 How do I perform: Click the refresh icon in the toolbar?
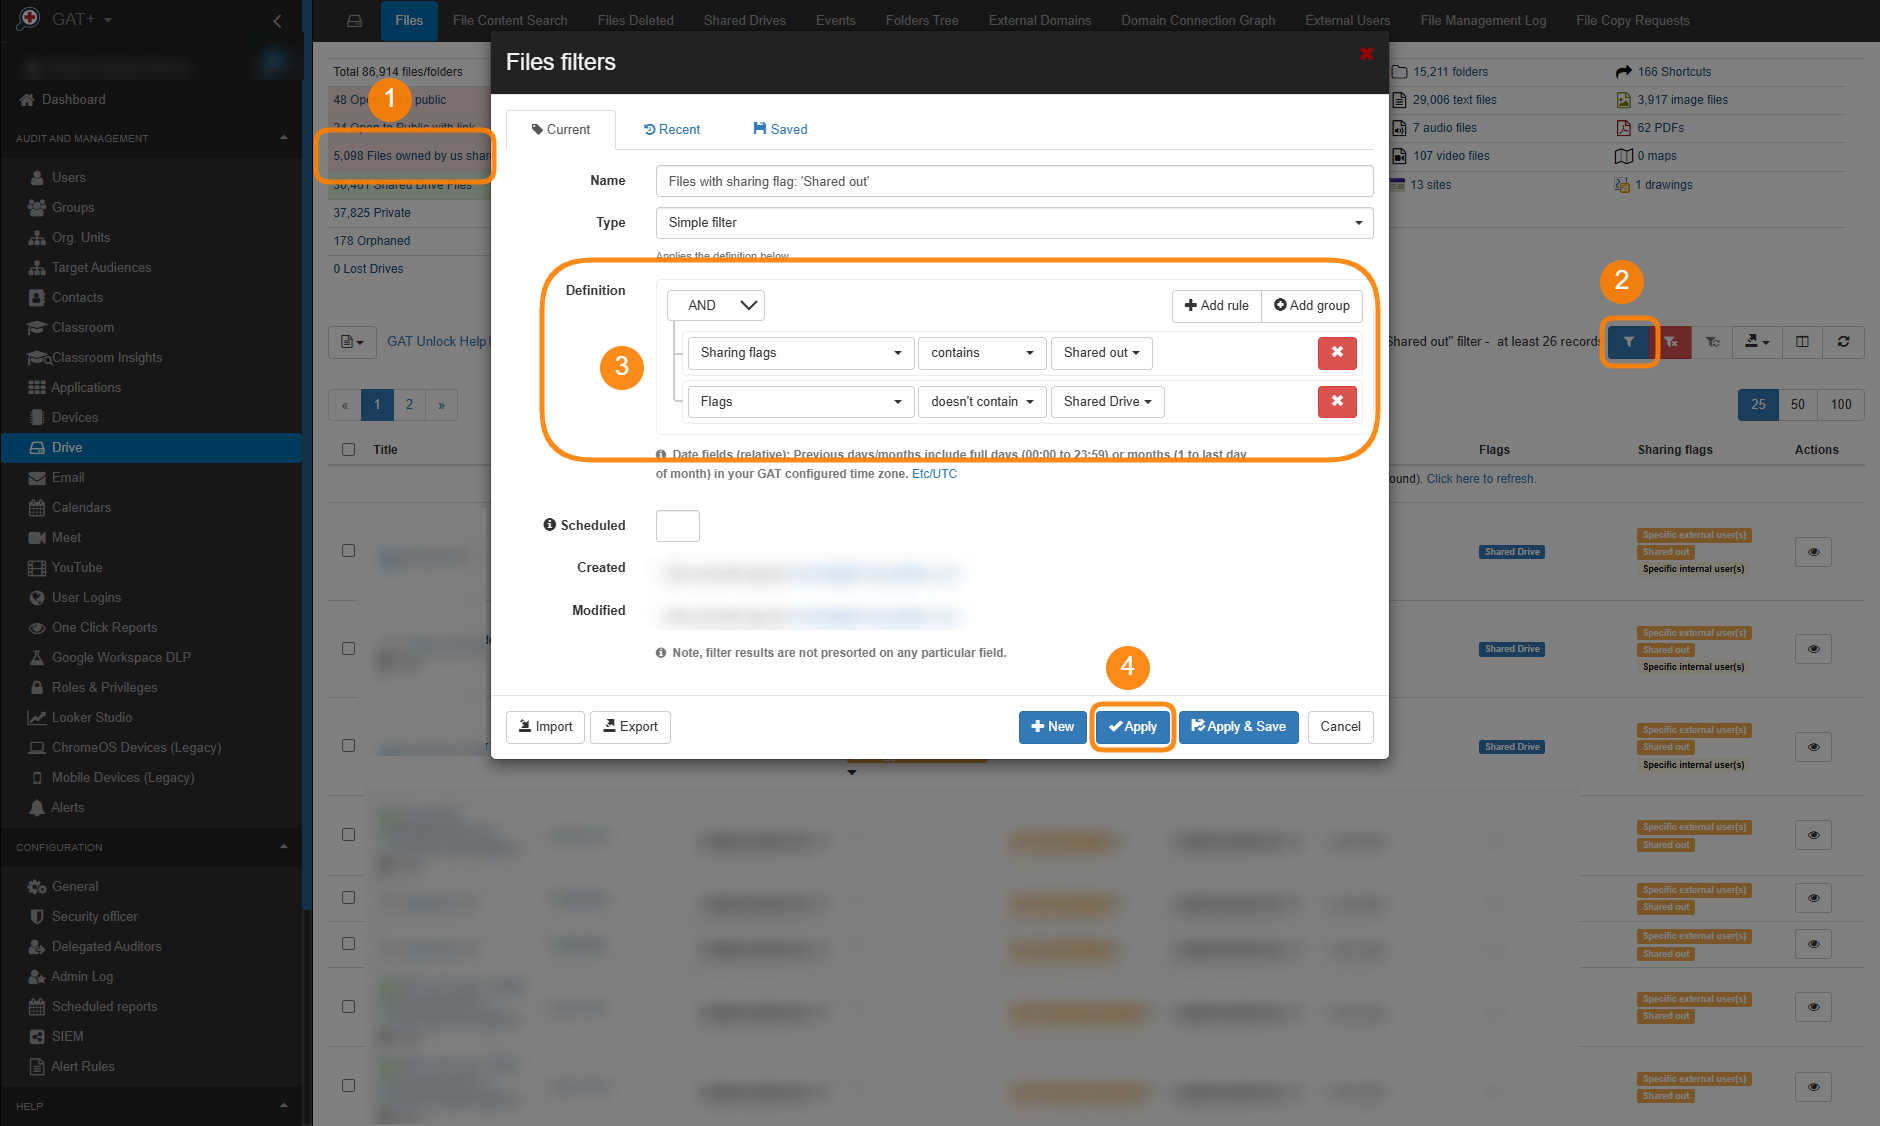pos(1843,342)
